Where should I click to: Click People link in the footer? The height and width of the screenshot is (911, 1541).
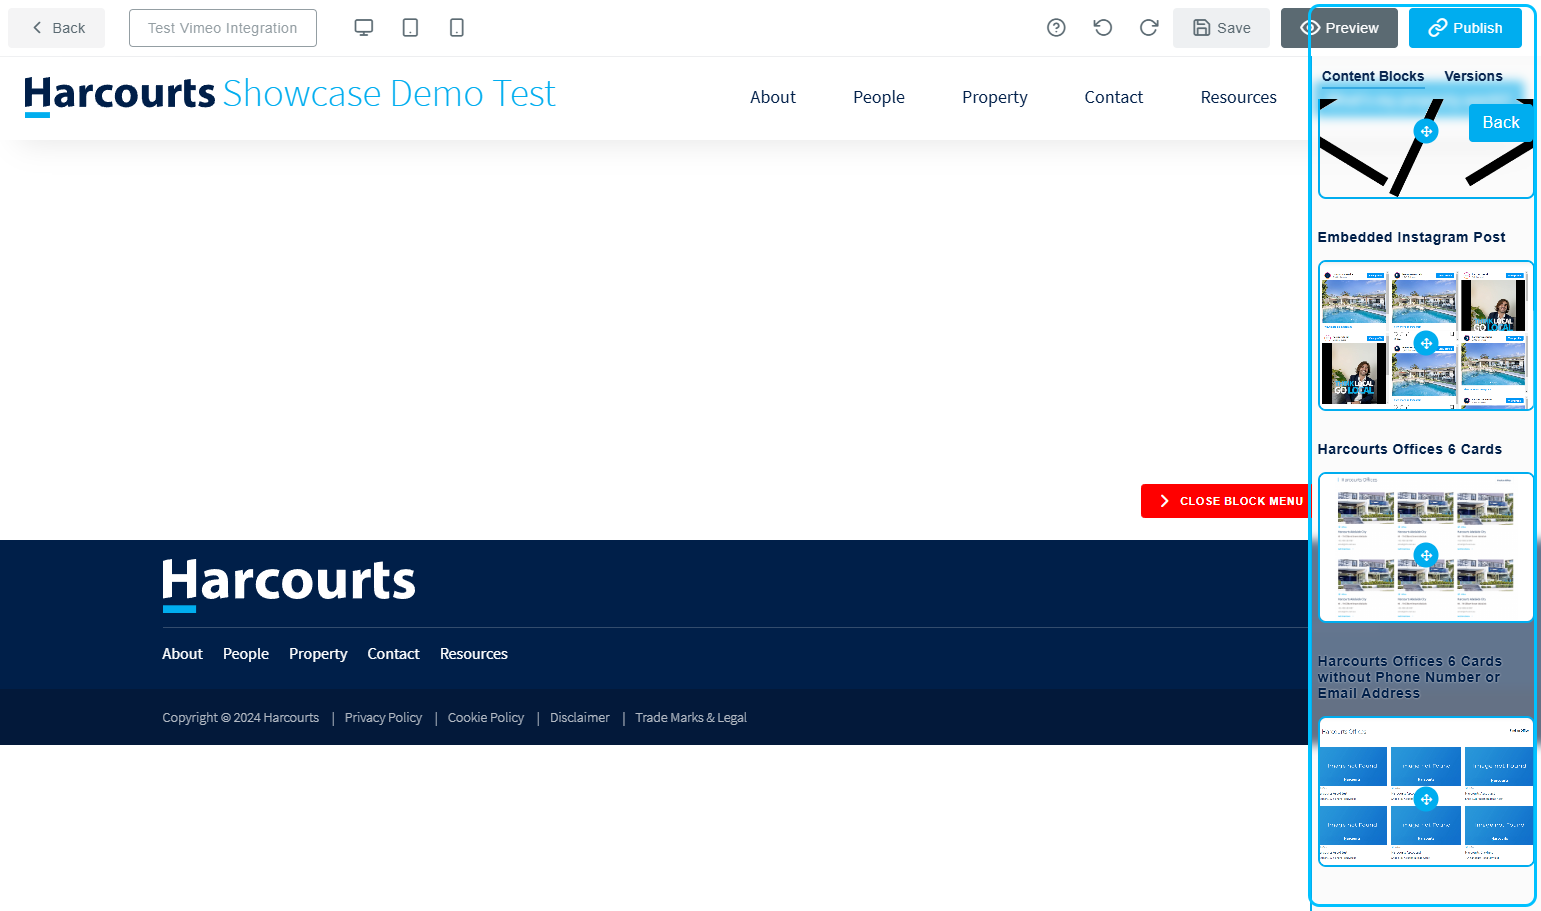tap(246, 654)
